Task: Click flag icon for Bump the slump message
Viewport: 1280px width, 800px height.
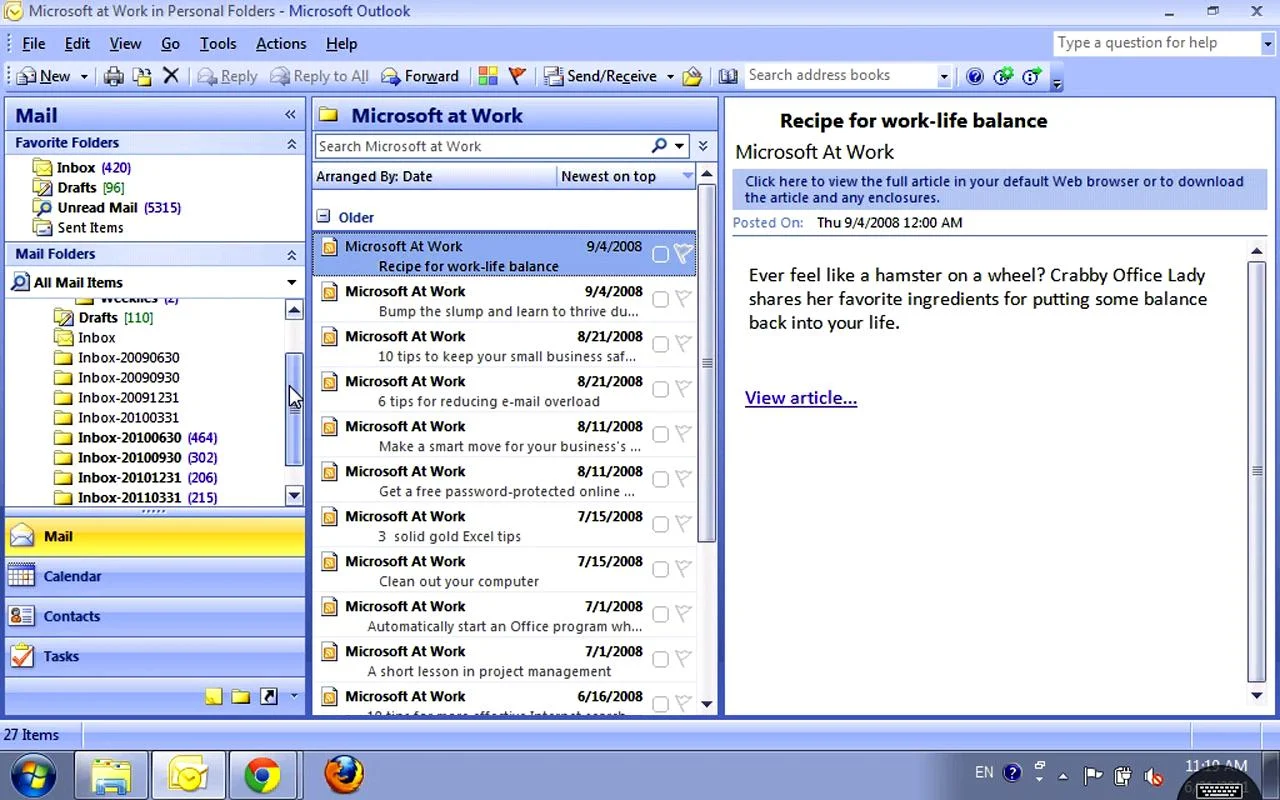Action: (683, 299)
